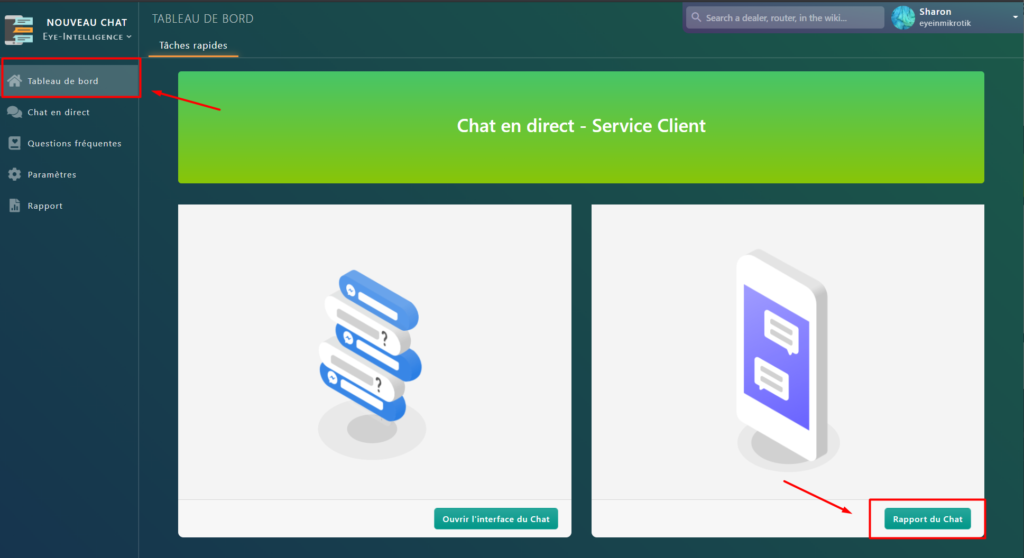Click the home icon beside Tableau de bord
This screenshot has height=558, width=1024.
[15, 81]
